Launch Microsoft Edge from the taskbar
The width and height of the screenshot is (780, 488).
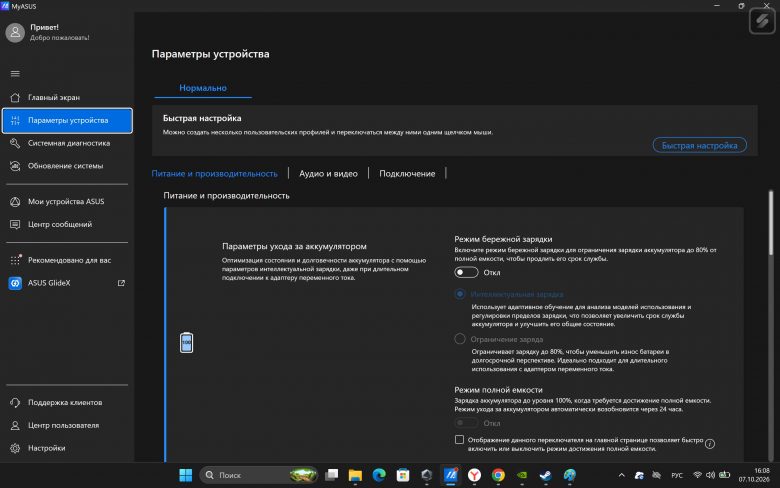pos(379,476)
